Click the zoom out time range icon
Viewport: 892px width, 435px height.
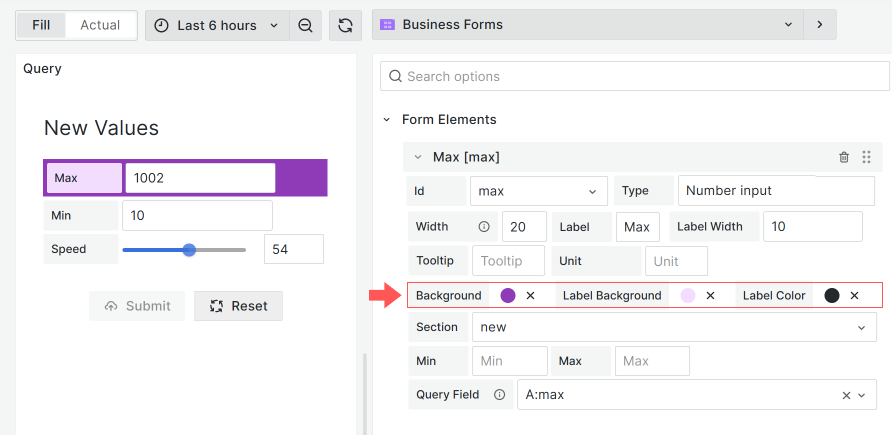(305, 25)
